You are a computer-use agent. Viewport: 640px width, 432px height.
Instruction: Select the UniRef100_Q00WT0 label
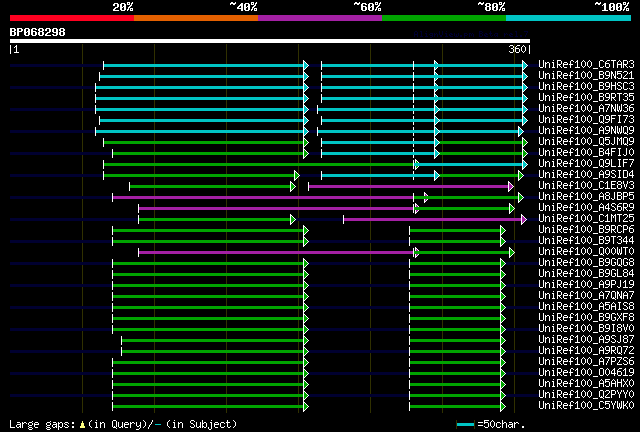586,252
